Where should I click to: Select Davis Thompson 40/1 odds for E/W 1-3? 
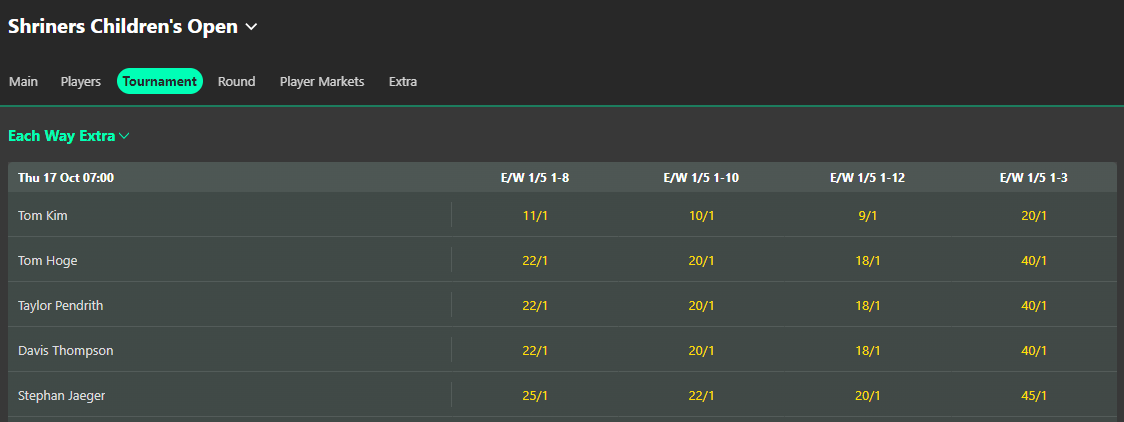[x=1034, y=351]
